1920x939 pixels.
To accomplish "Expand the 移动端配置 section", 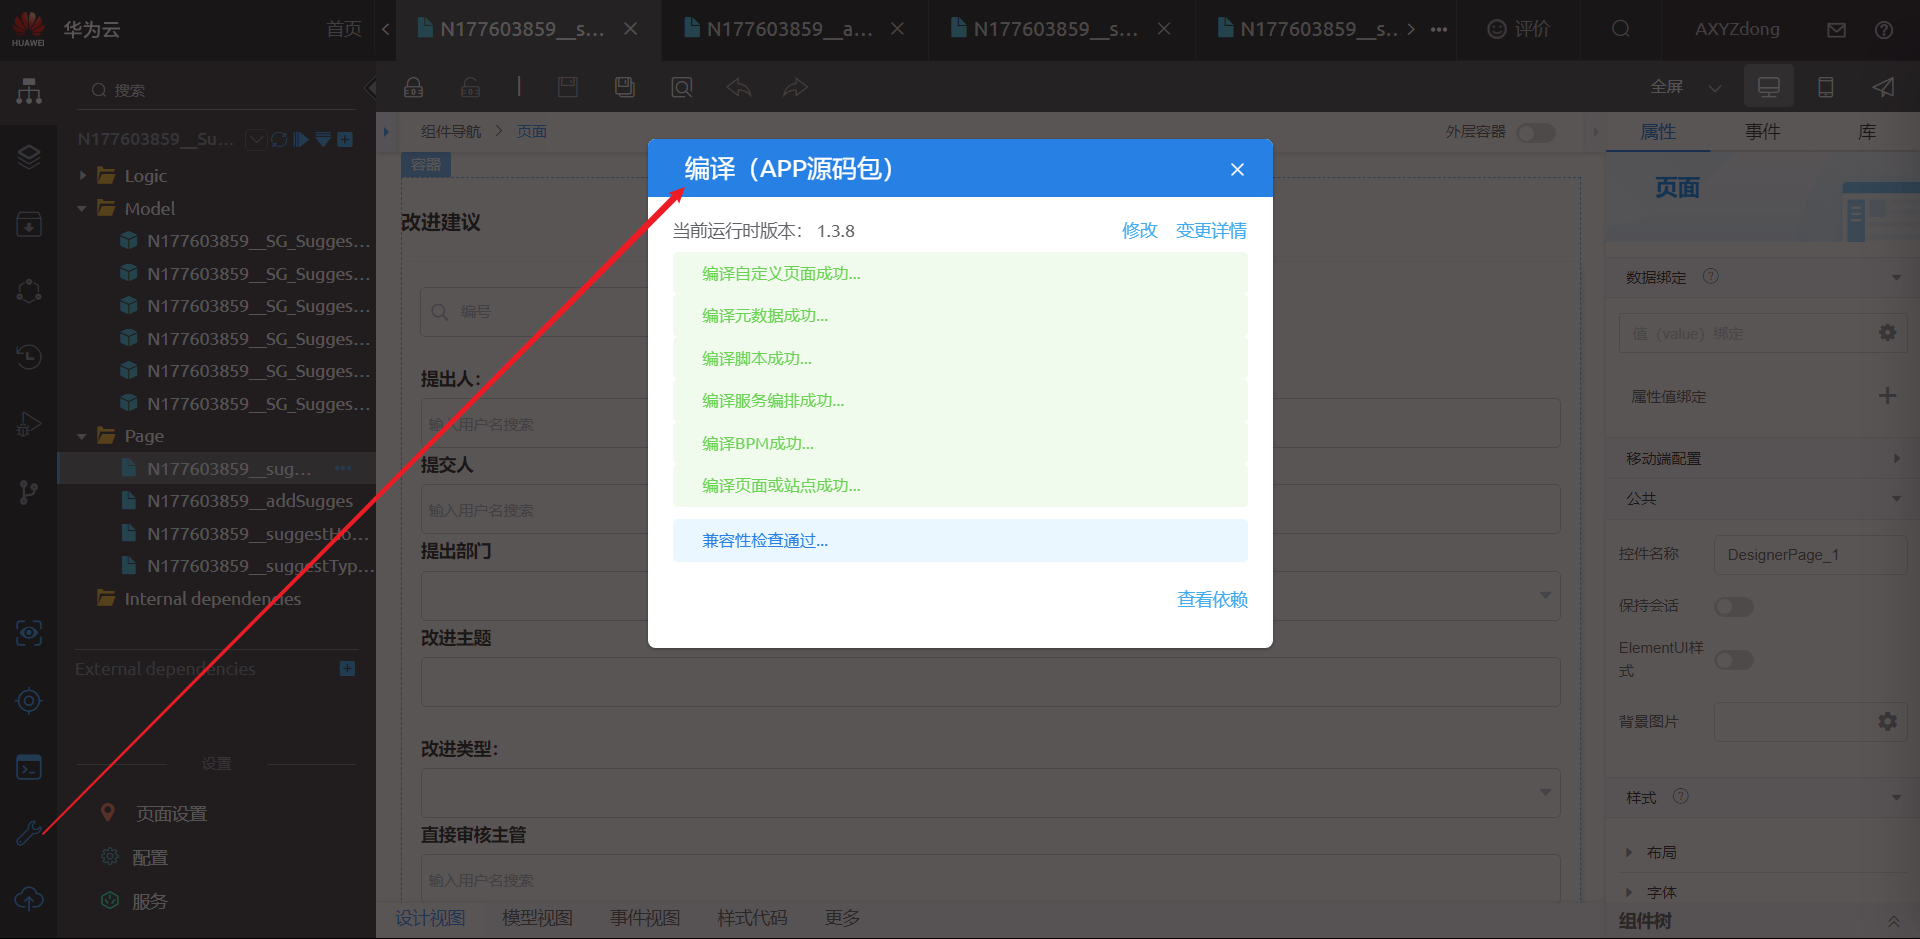I will pyautogui.click(x=1896, y=458).
